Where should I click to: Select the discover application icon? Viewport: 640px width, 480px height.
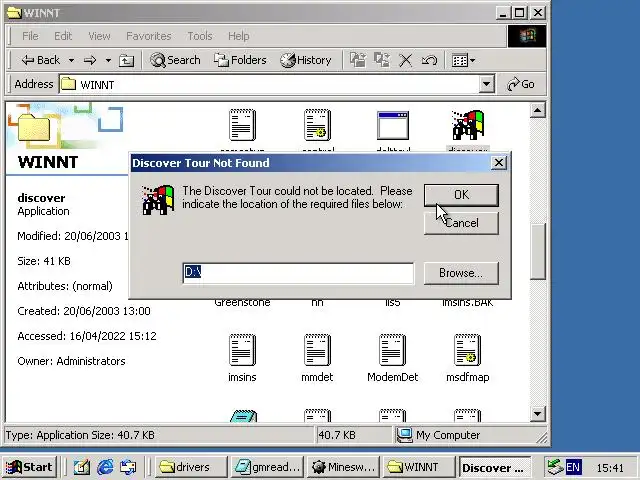pos(468,125)
